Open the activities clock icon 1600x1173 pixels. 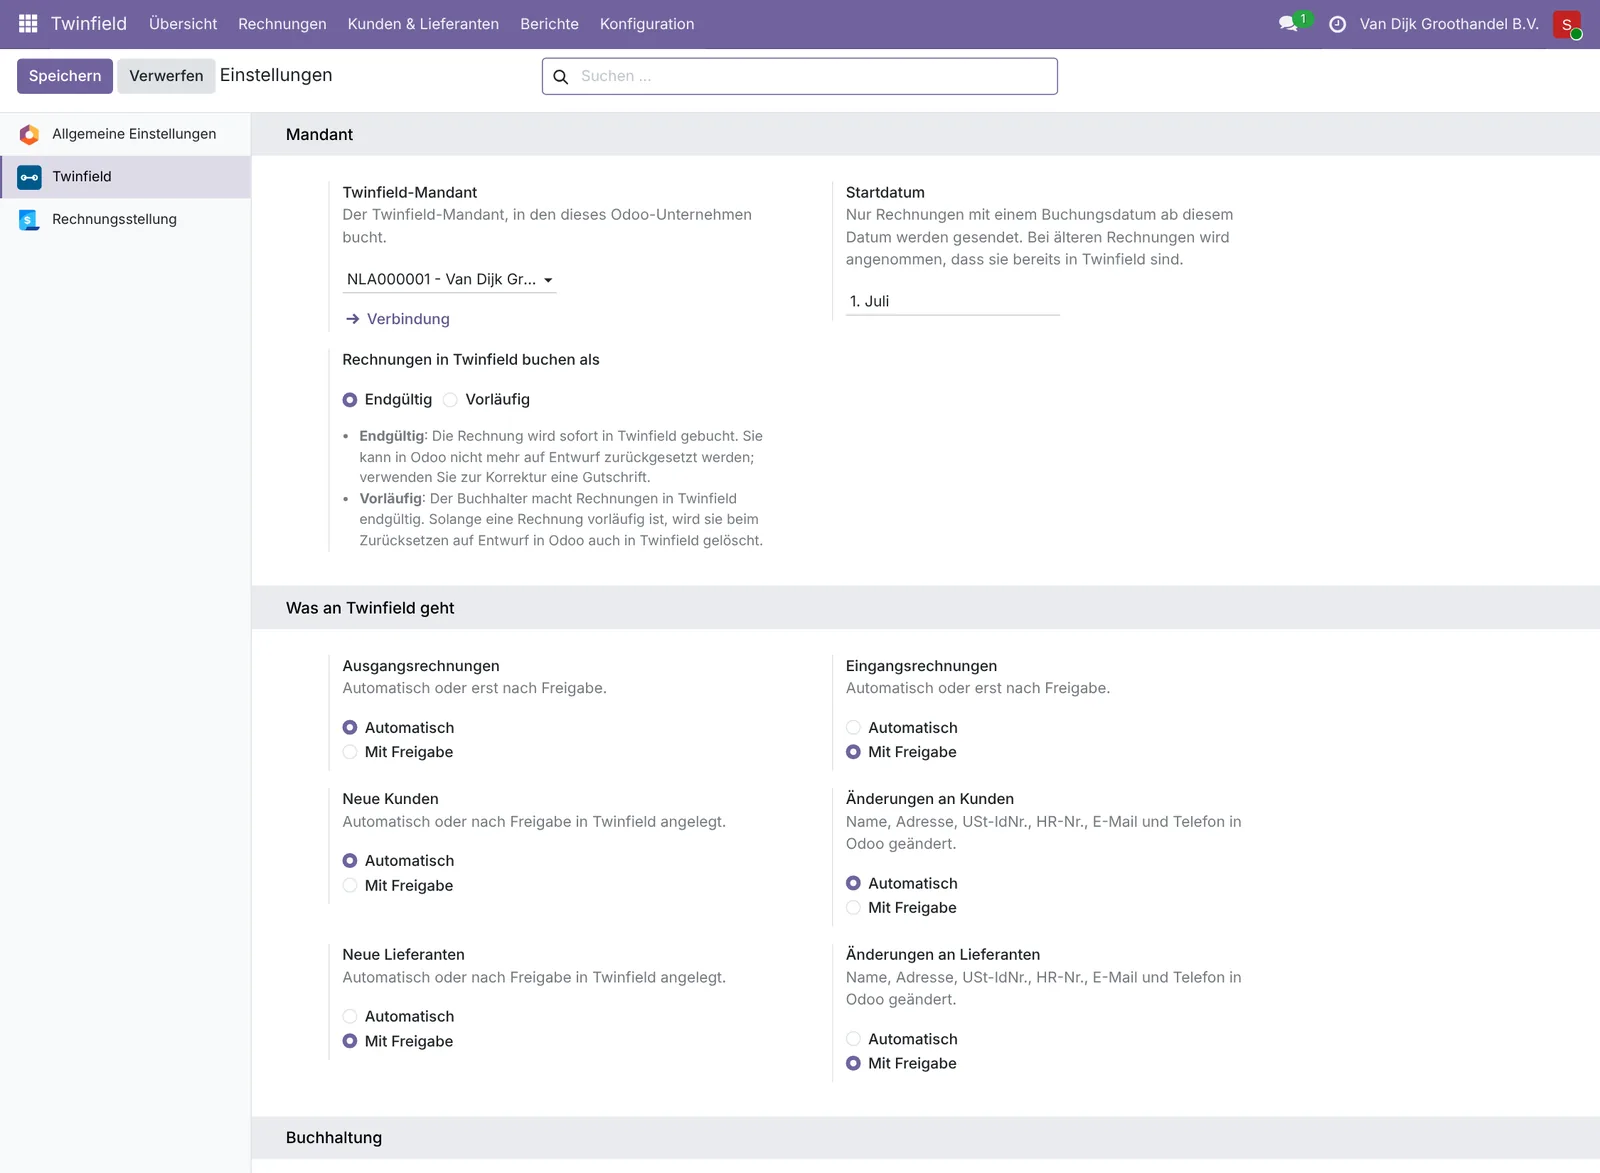[1337, 24]
